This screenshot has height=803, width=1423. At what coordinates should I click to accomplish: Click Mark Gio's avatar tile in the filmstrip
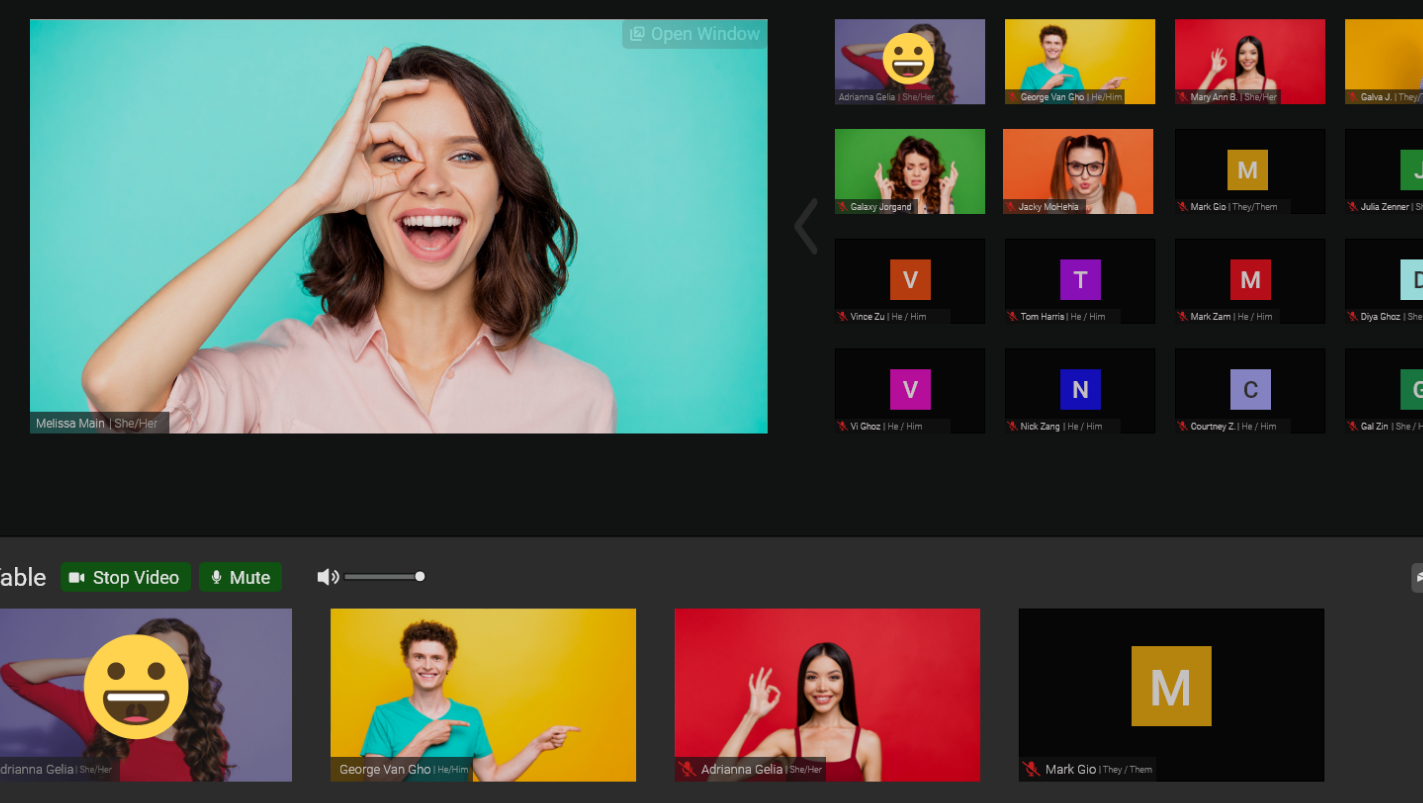click(1170, 694)
